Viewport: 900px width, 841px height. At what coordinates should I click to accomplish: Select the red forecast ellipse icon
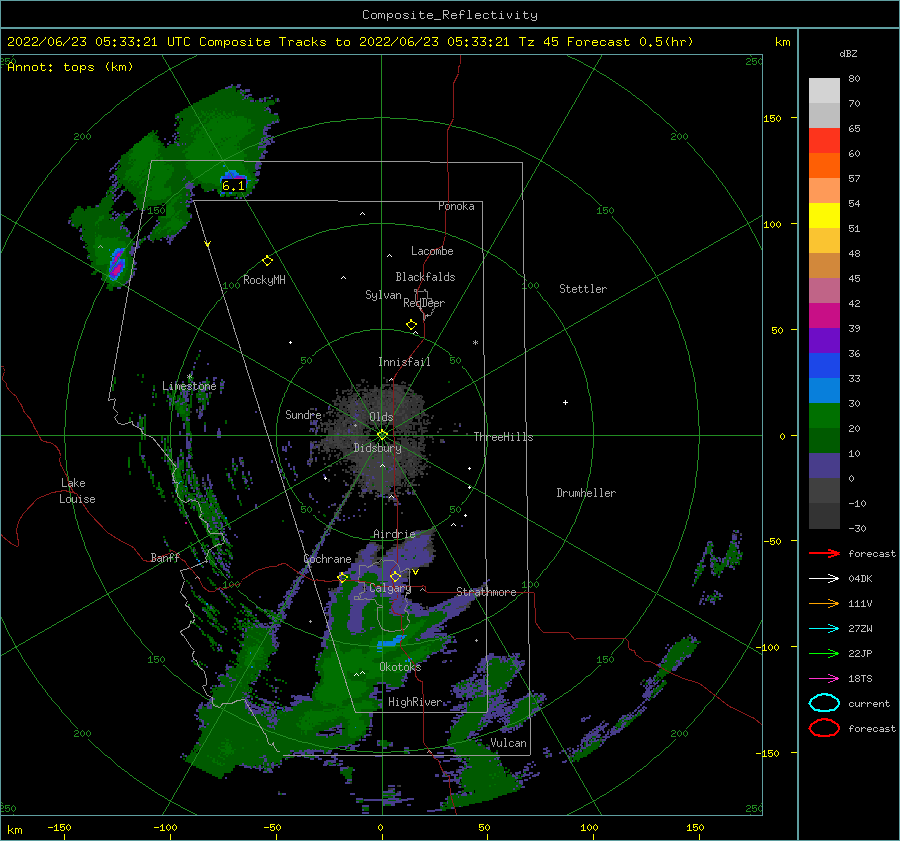click(x=824, y=728)
